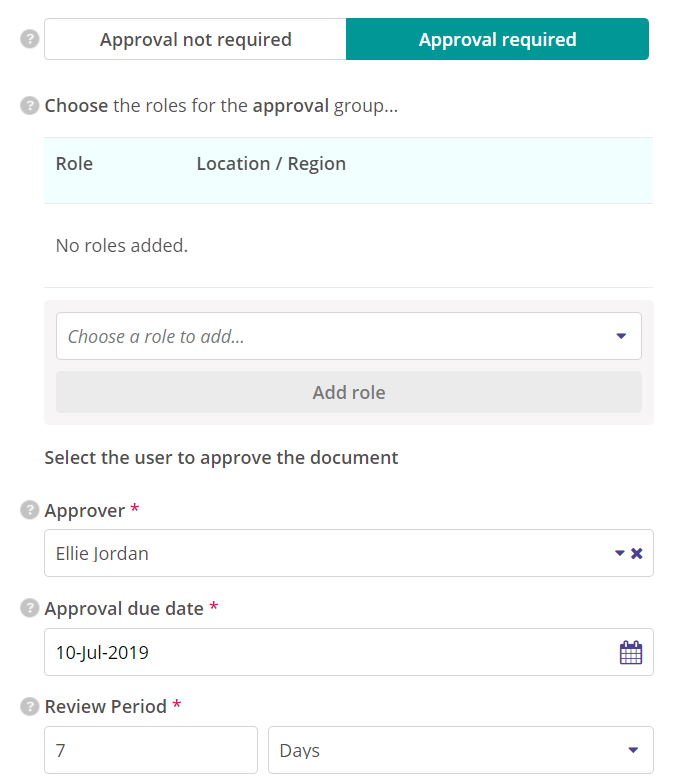This screenshot has width=677, height=782.
Task: Expand the Approver dropdown arrow
Action: [620, 553]
